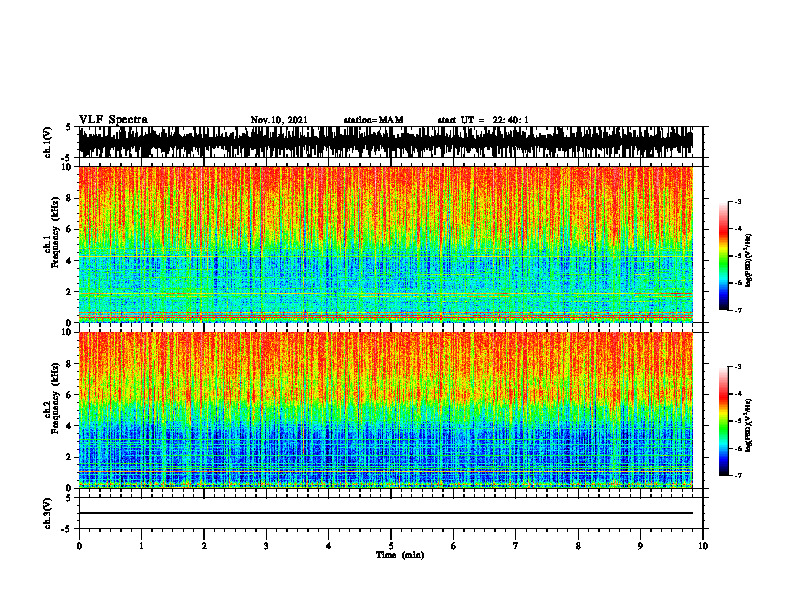This screenshot has height=612, width=792.
Task: Click the time axis tick label 5
Action: click(391, 546)
